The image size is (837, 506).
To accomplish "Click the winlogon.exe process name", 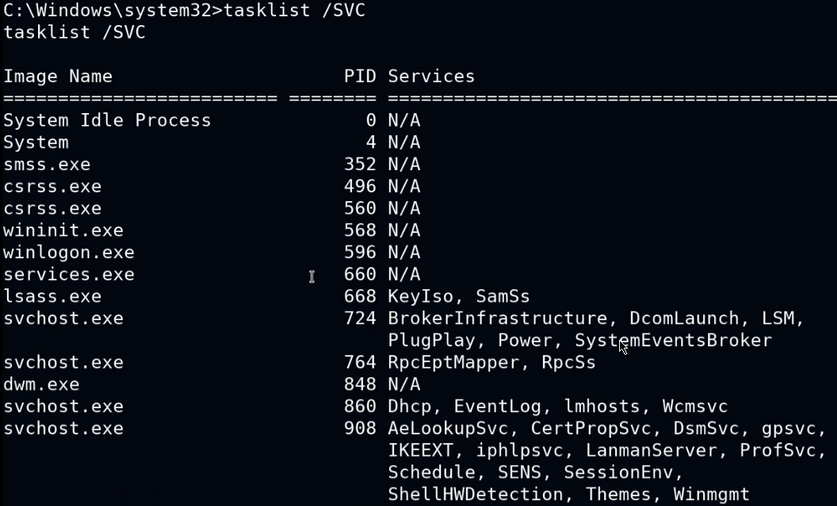I will pos(69,252).
